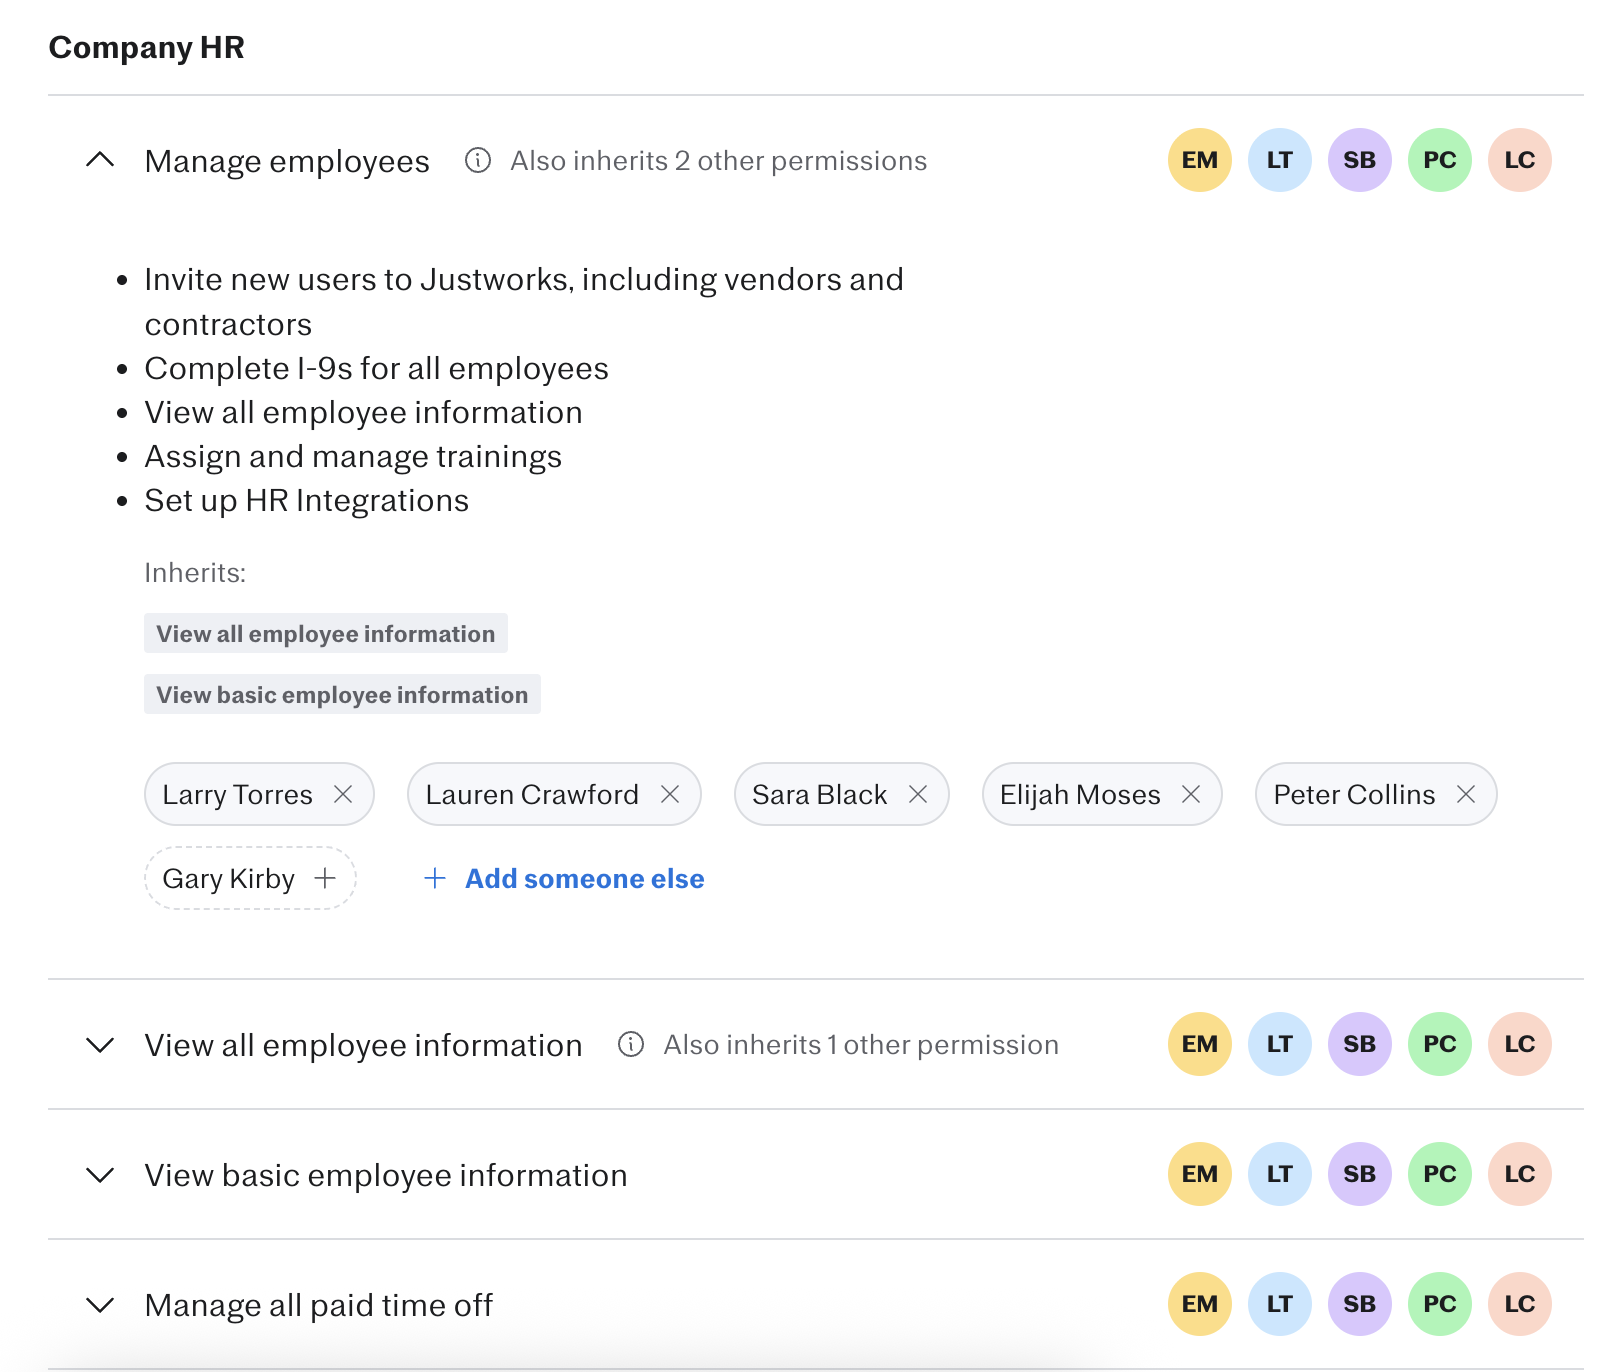1624x1372 pixels.
Task: Click the X on Sara Black chip
Action: 918,794
